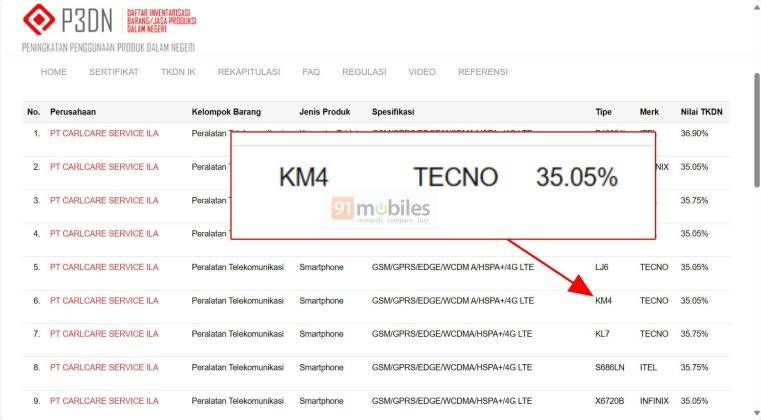This screenshot has height=420, width=761.
Task: Click the specification text in row 9
Action: 452,401
